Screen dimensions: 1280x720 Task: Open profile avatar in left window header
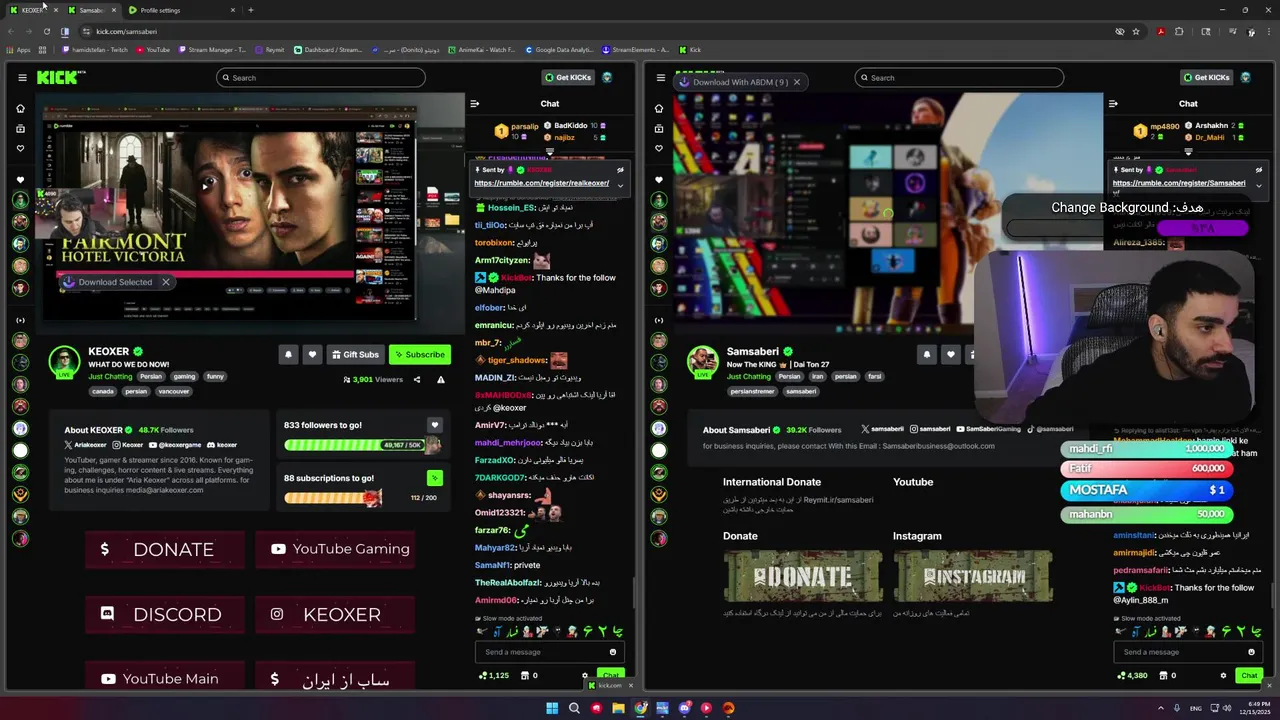coord(607,77)
